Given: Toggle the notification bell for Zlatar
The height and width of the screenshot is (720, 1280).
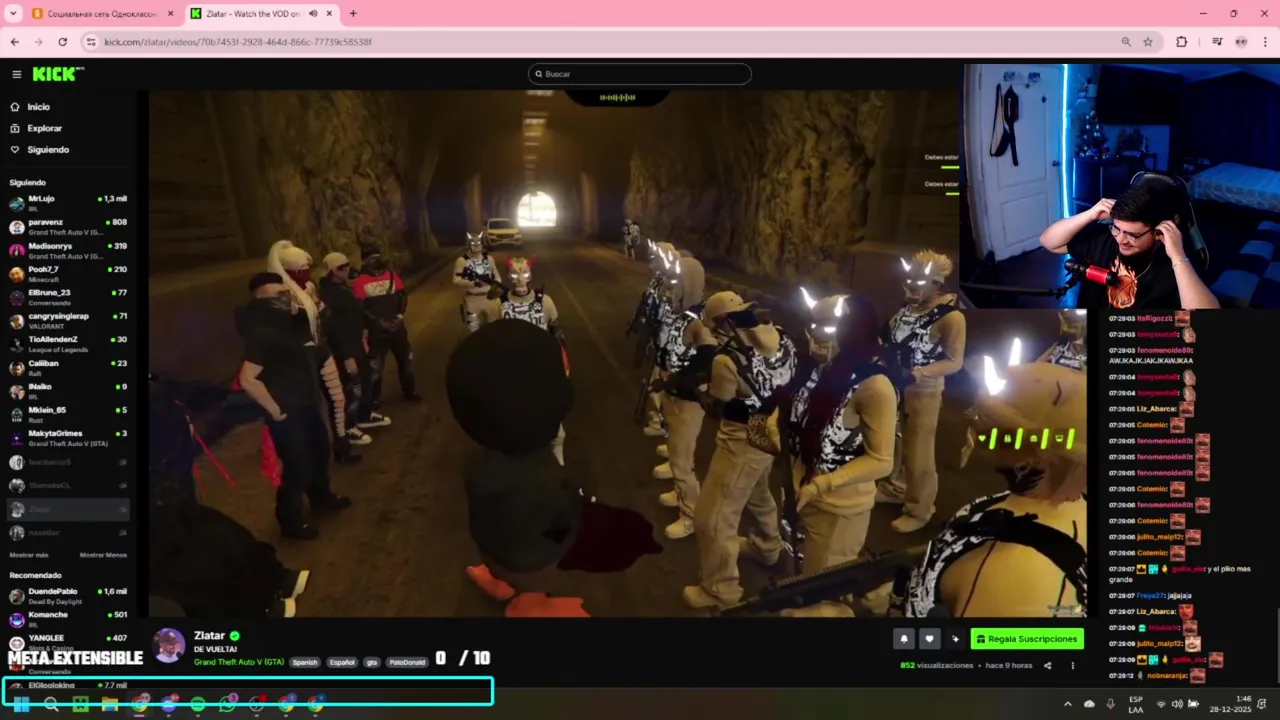Looking at the screenshot, I should click(904, 639).
